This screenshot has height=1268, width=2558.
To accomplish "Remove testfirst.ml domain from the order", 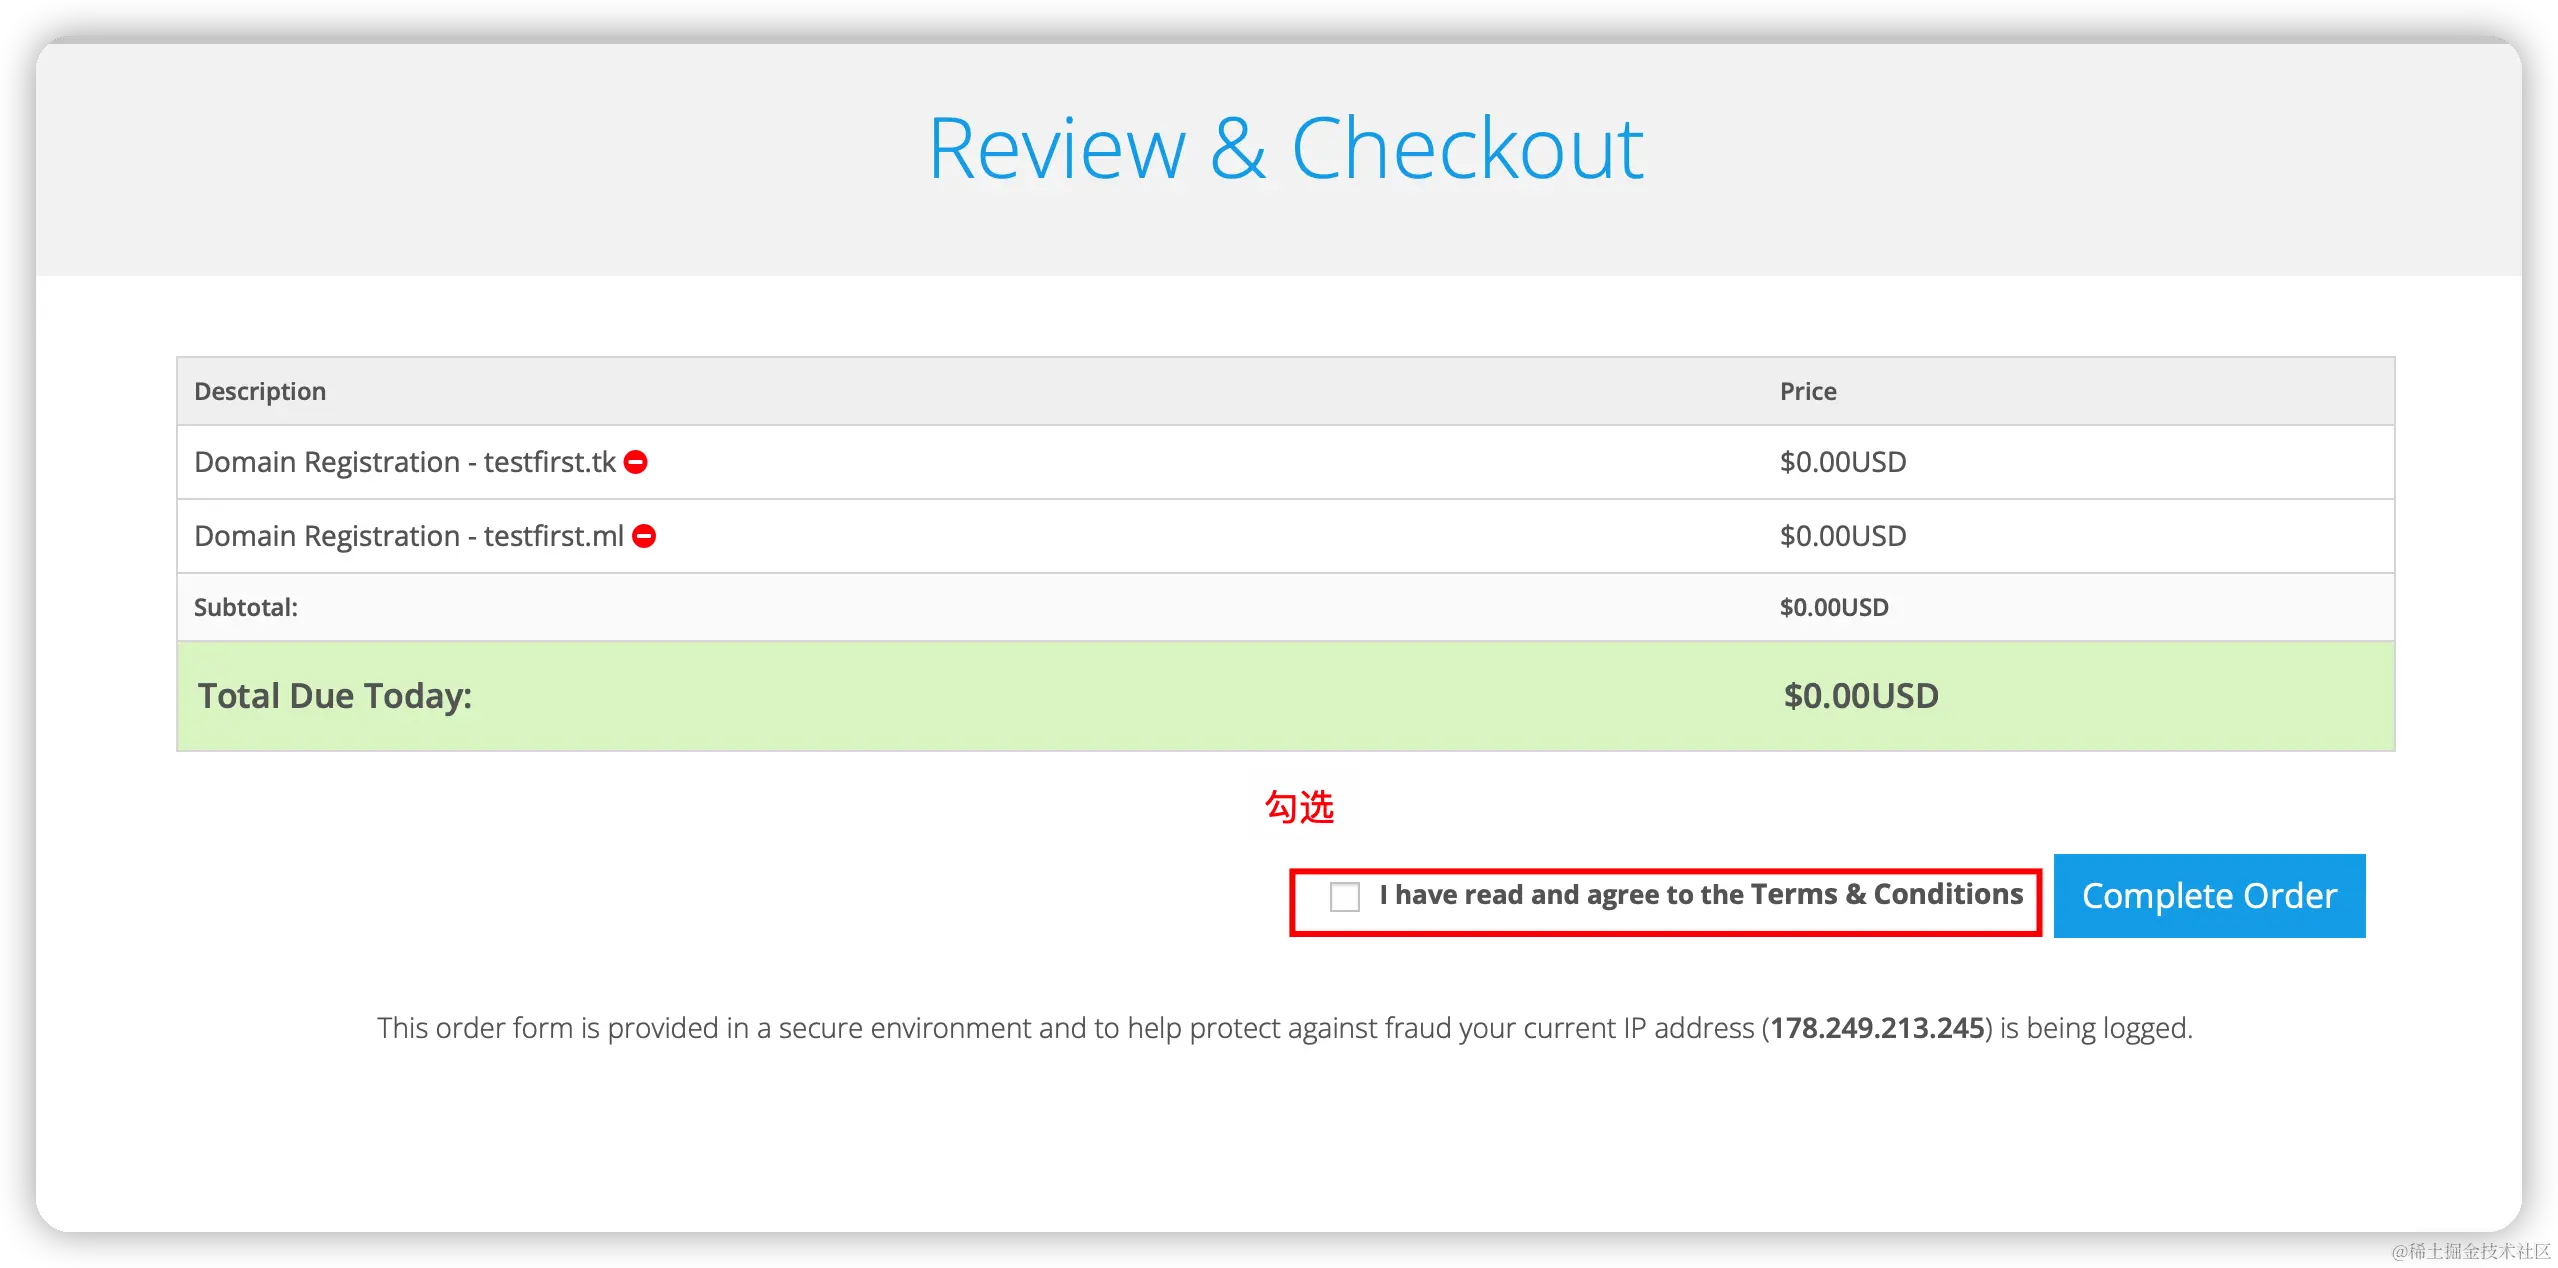I will 645,536.
